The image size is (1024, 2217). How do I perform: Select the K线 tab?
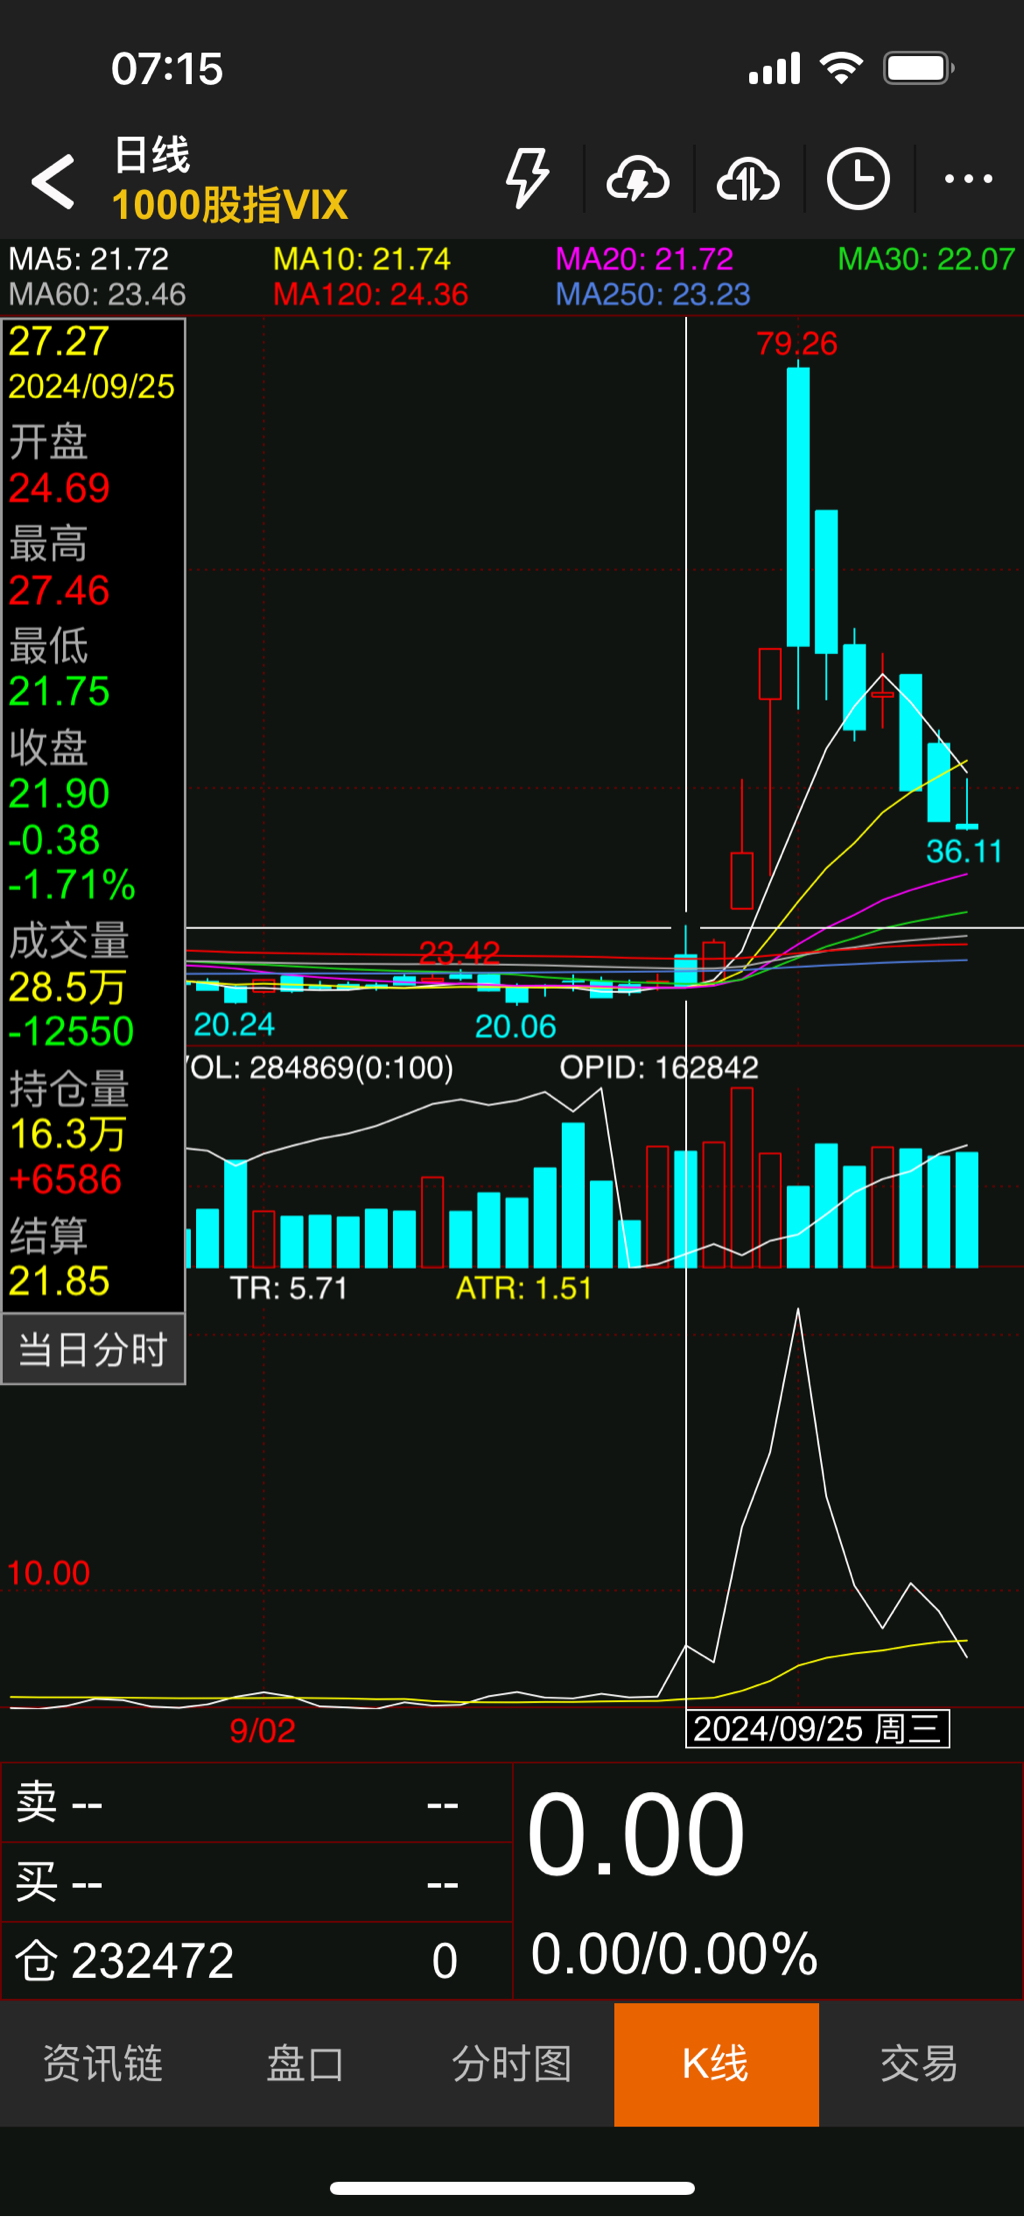(x=716, y=2064)
